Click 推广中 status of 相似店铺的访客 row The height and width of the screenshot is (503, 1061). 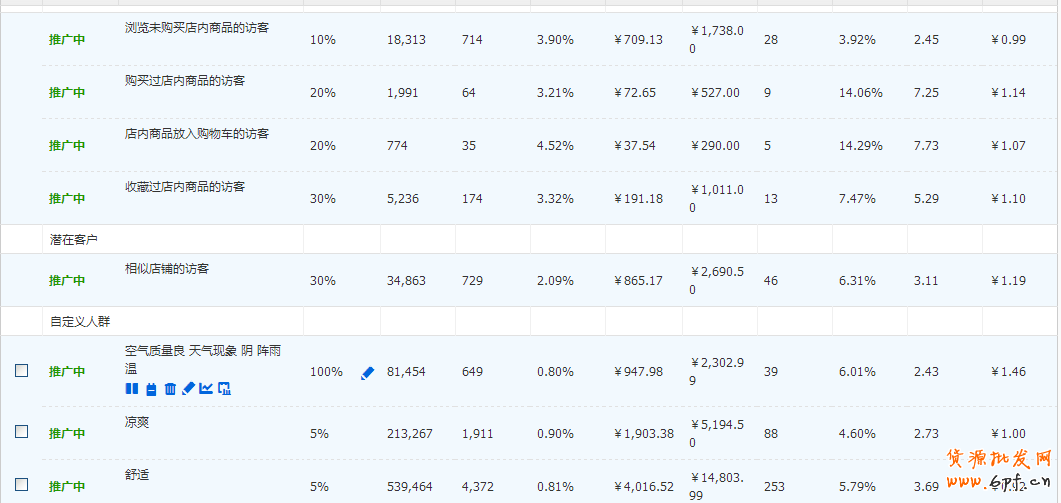(x=67, y=281)
